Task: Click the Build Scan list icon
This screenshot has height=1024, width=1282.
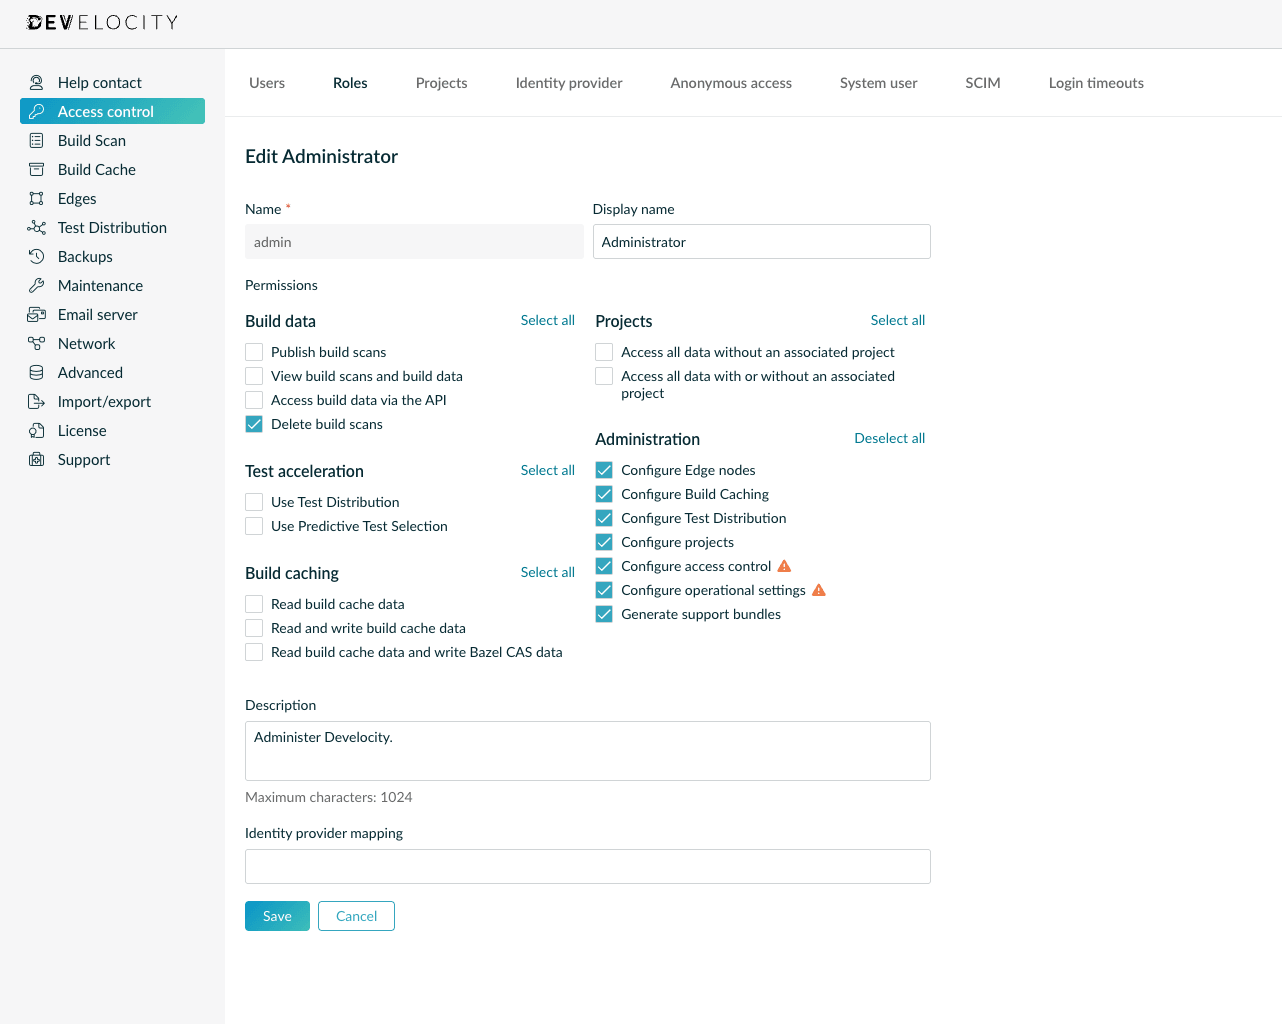Action: pyautogui.click(x=37, y=141)
